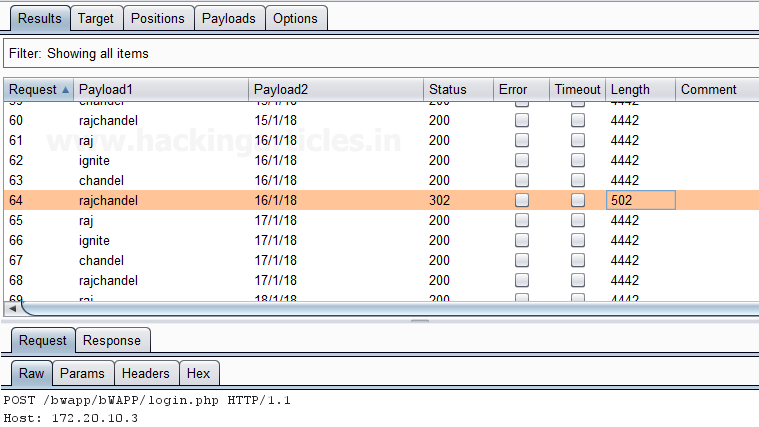Toggle Error checkbox in request 65 row
The width and height of the screenshot is (759, 427).
pyautogui.click(x=522, y=220)
